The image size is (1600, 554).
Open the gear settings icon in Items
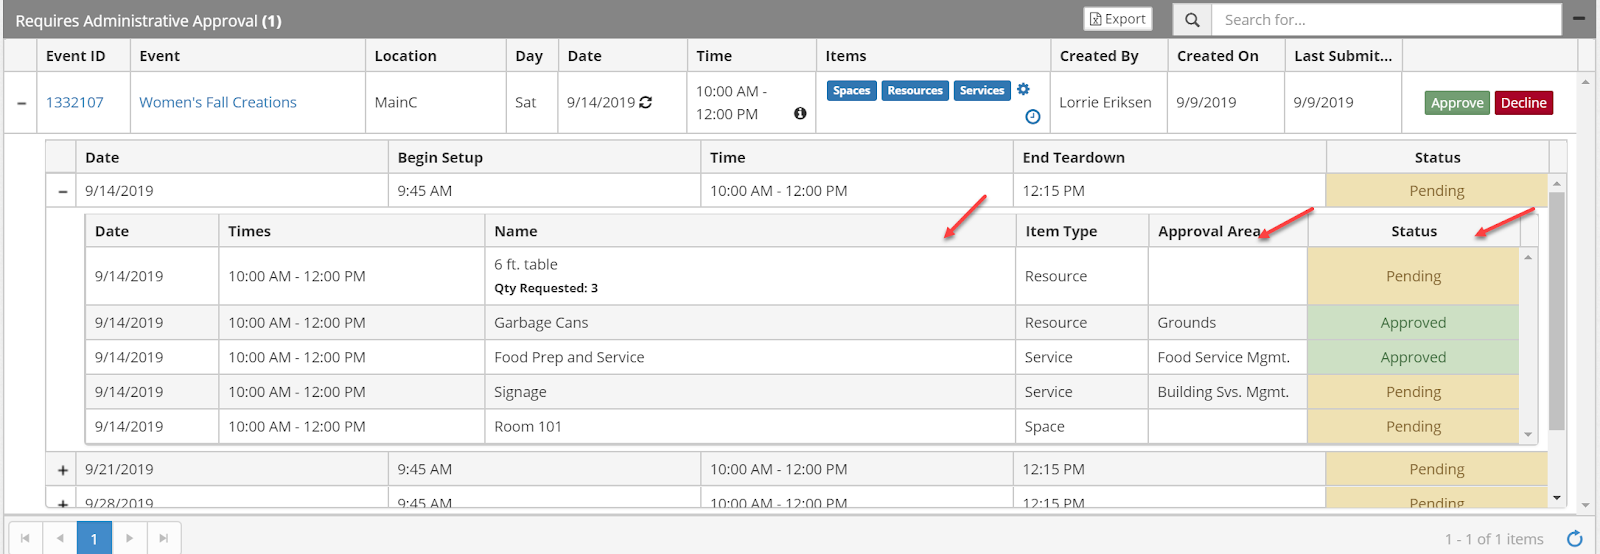tap(1023, 89)
